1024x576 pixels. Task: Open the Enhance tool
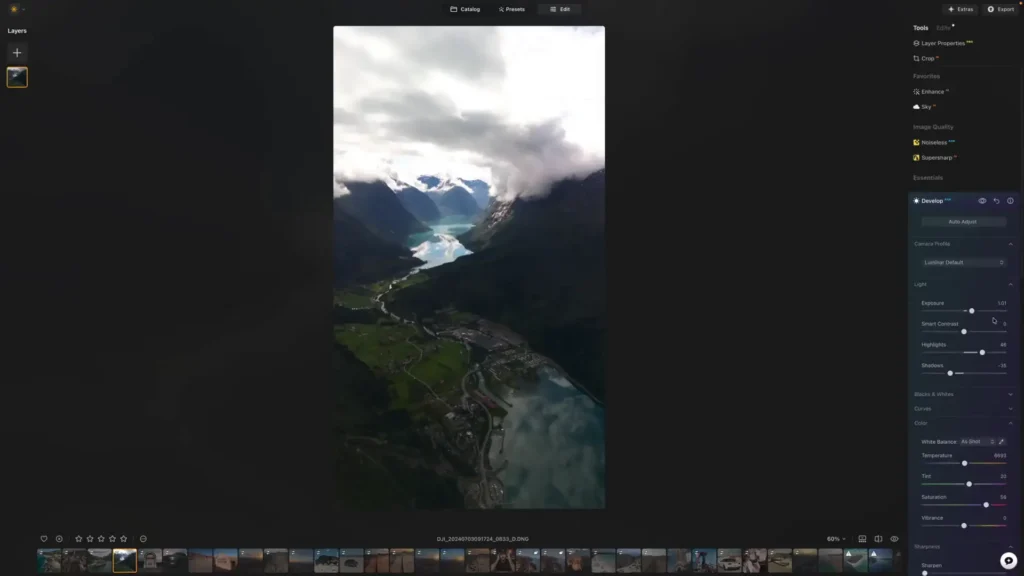(x=935, y=91)
